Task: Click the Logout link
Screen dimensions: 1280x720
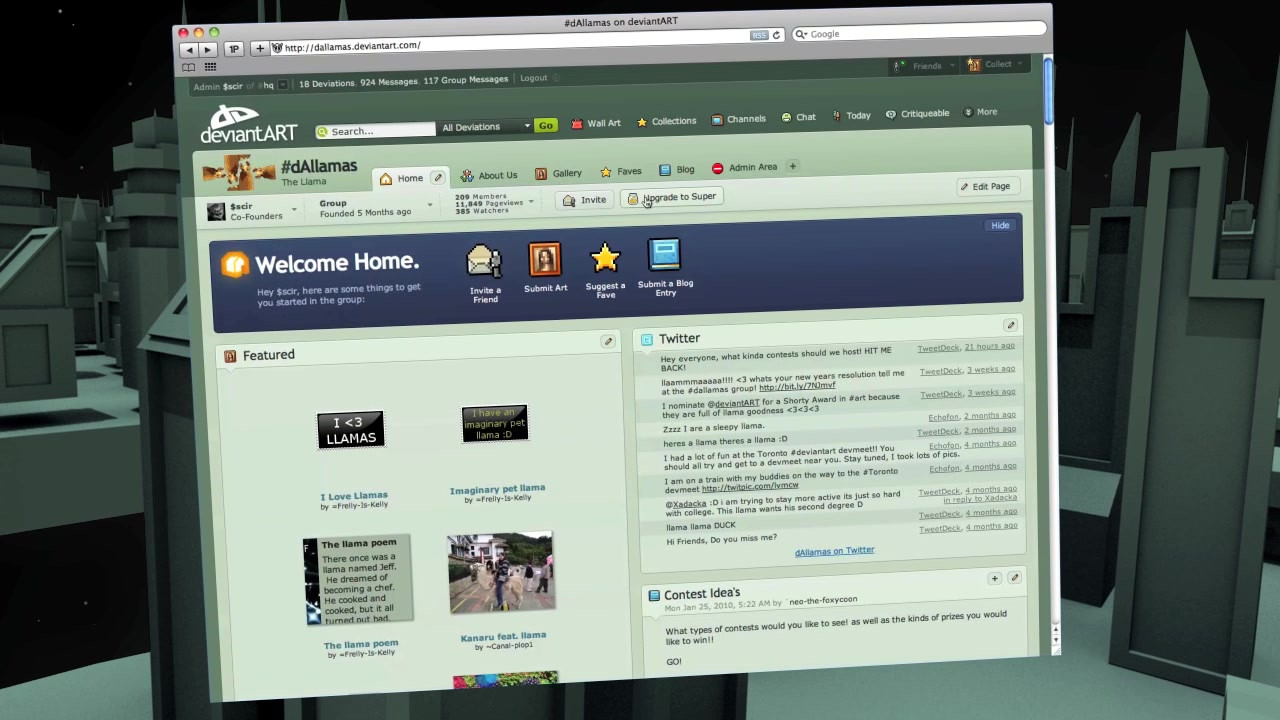Action: (533, 78)
